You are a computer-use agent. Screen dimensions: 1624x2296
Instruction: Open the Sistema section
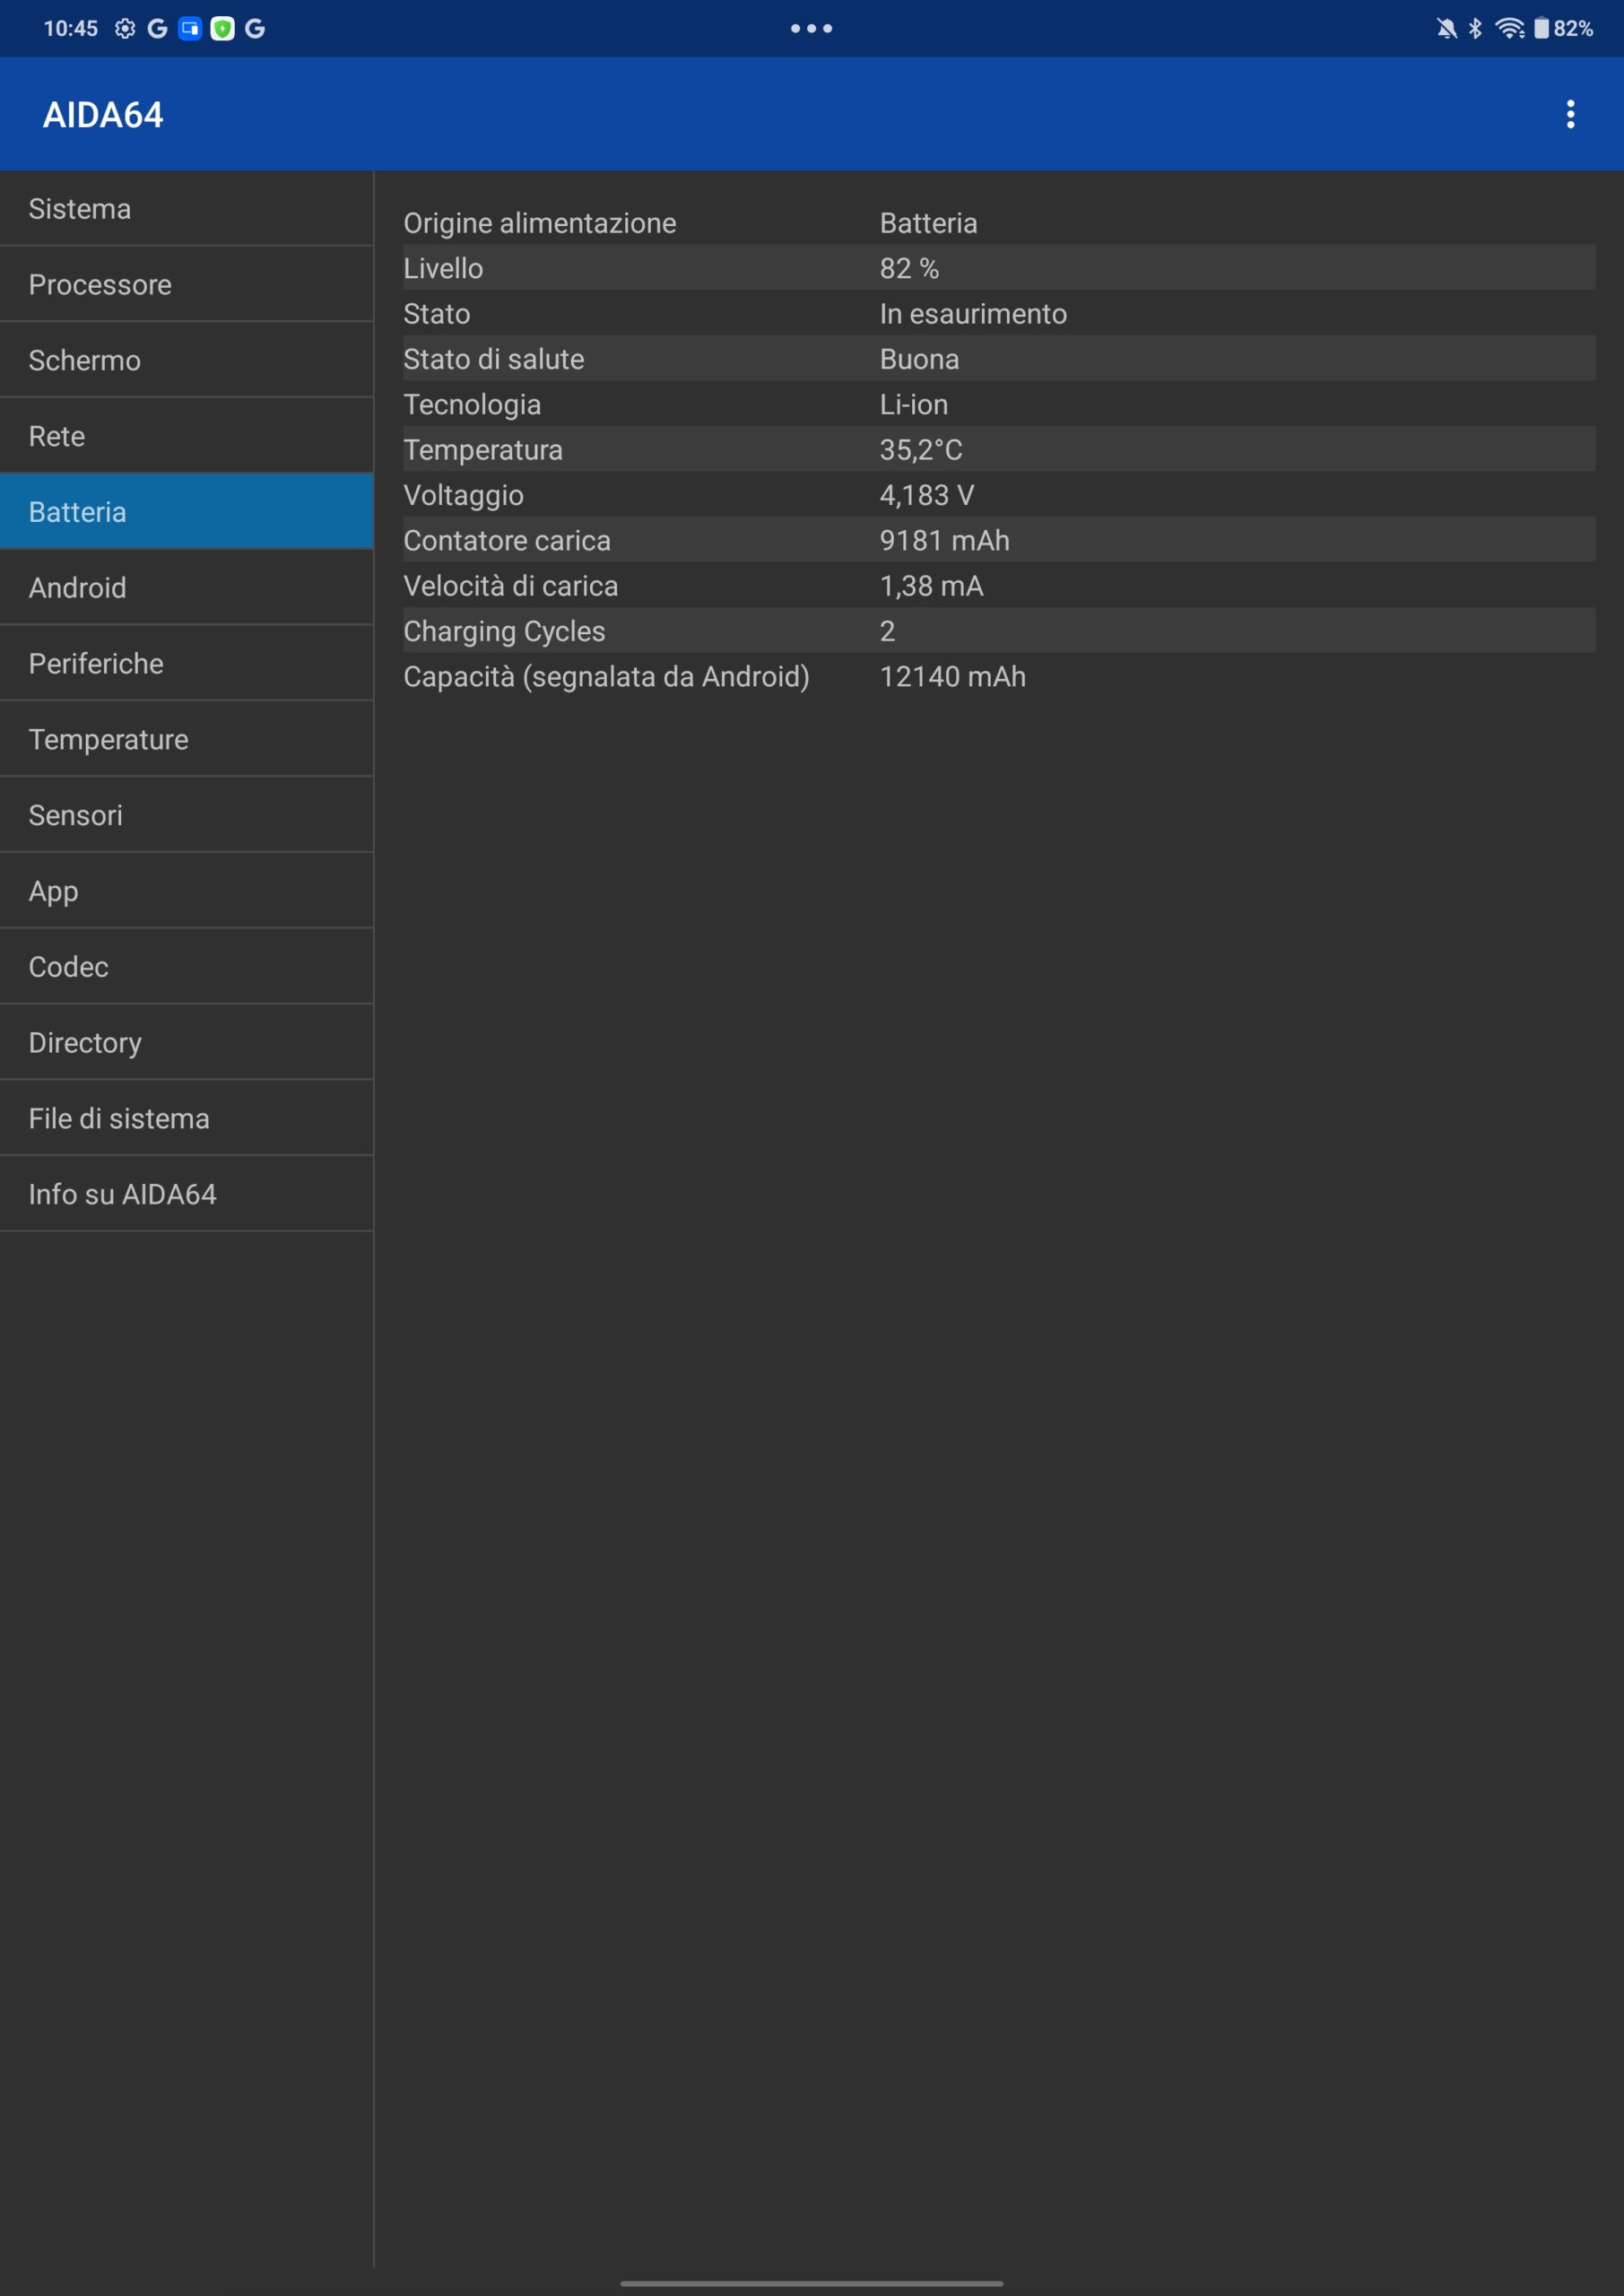point(186,208)
